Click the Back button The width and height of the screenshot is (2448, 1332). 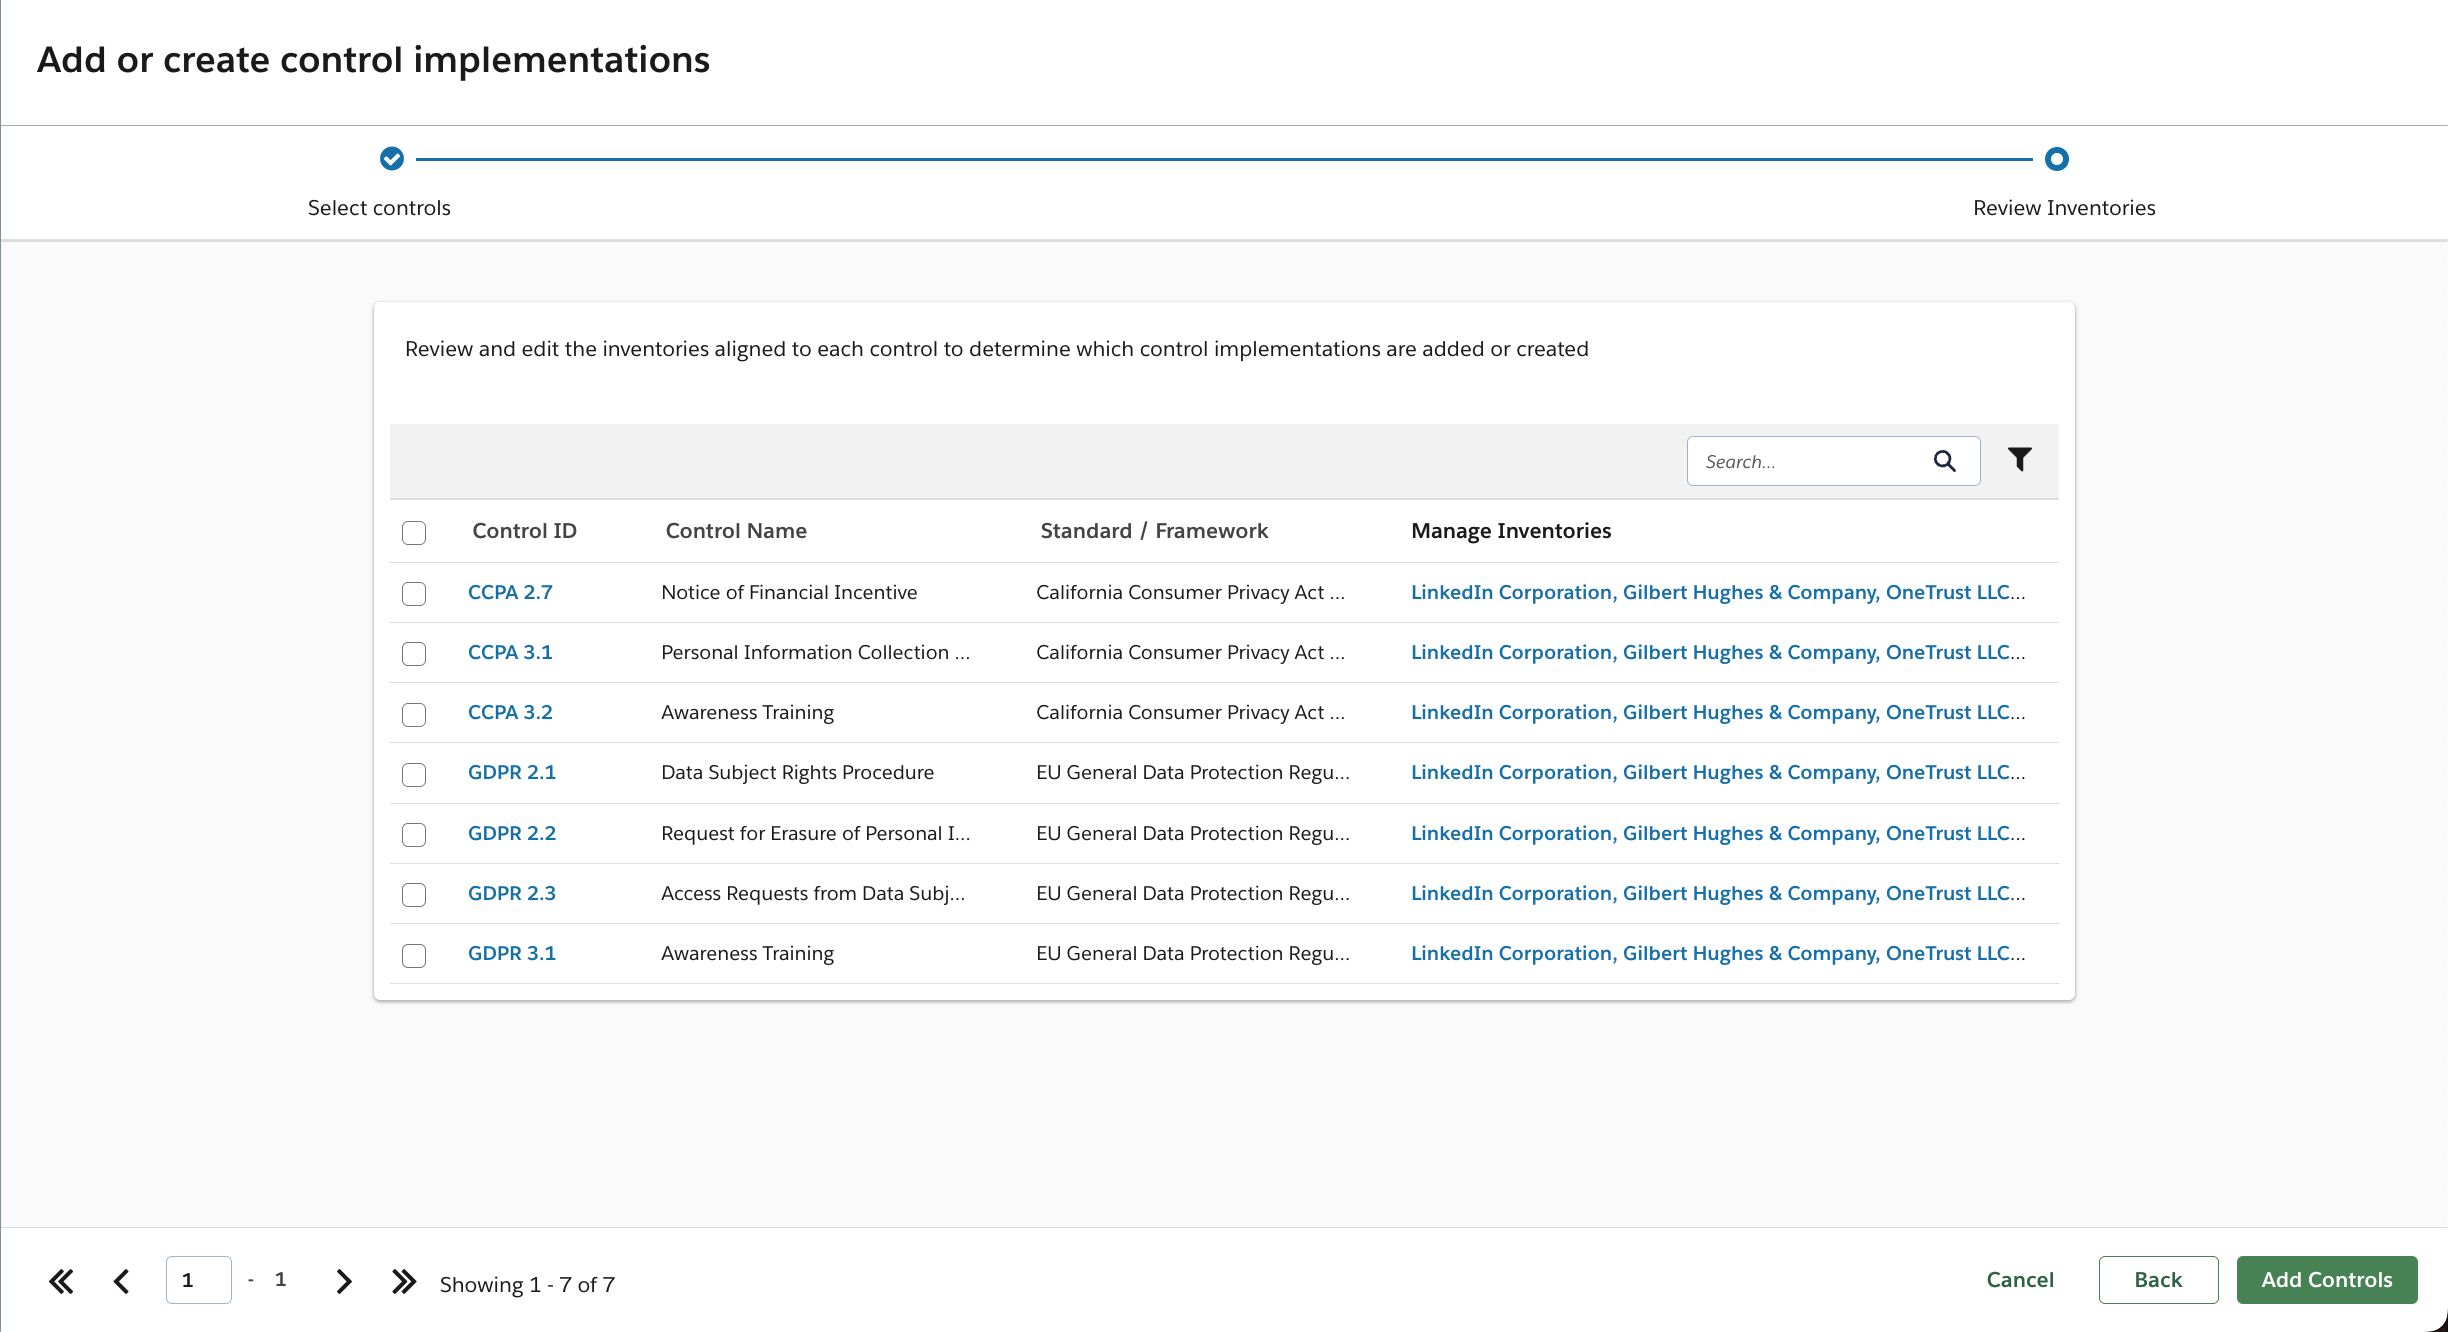coord(2158,1280)
